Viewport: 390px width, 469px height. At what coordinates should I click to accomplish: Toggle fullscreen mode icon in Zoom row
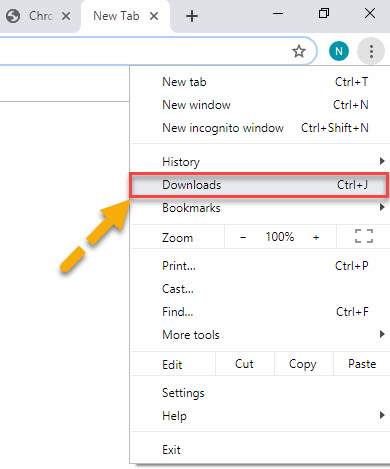coord(364,236)
